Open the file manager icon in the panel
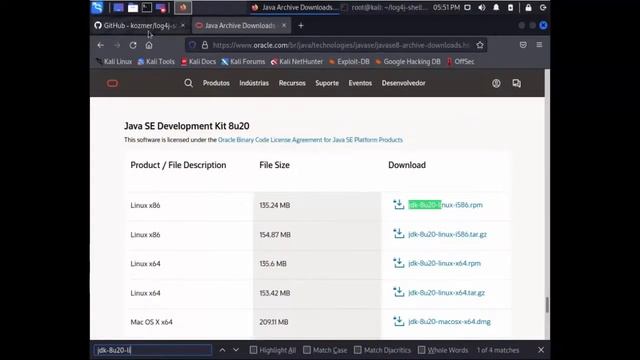This screenshot has height=360, width=640. tap(133, 8)
